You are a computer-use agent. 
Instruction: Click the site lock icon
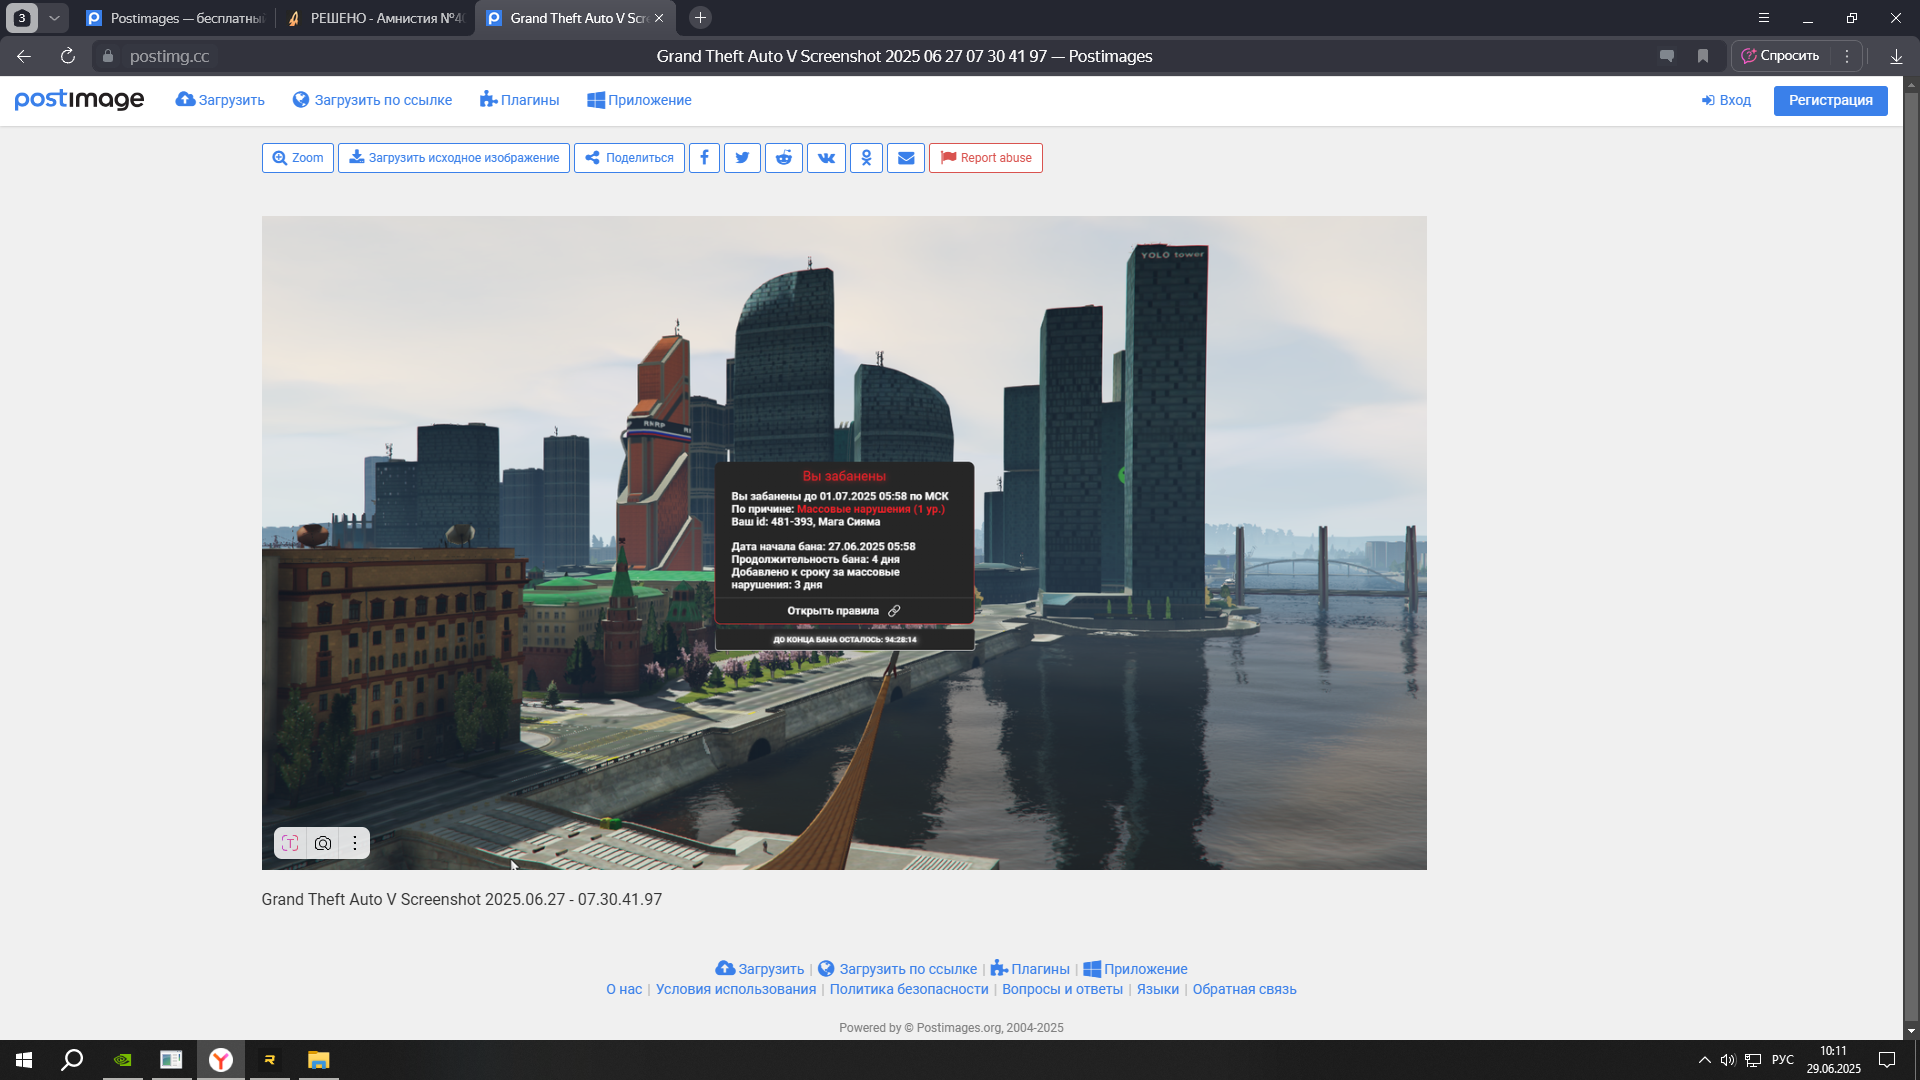(x=108, y=56)
